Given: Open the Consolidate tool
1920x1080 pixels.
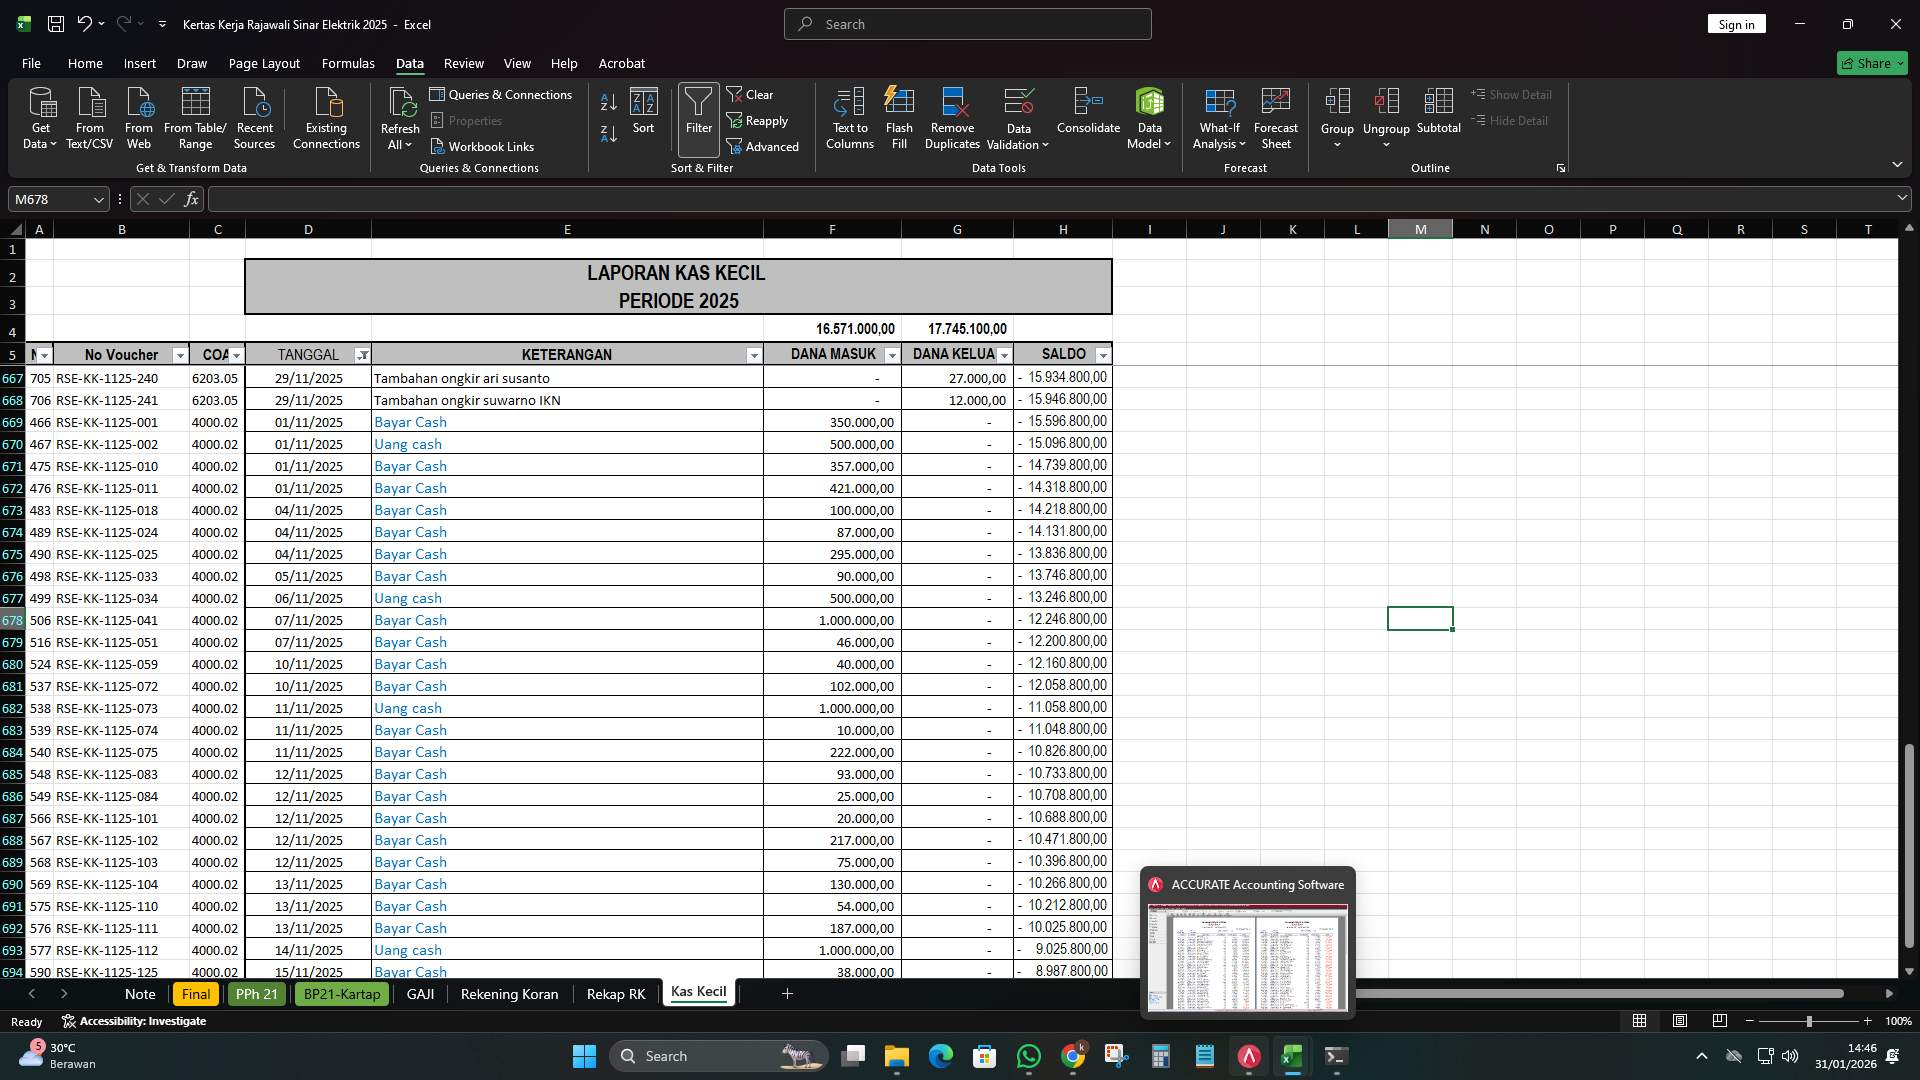Looking at the screenshot, I should pos(1088,117).
